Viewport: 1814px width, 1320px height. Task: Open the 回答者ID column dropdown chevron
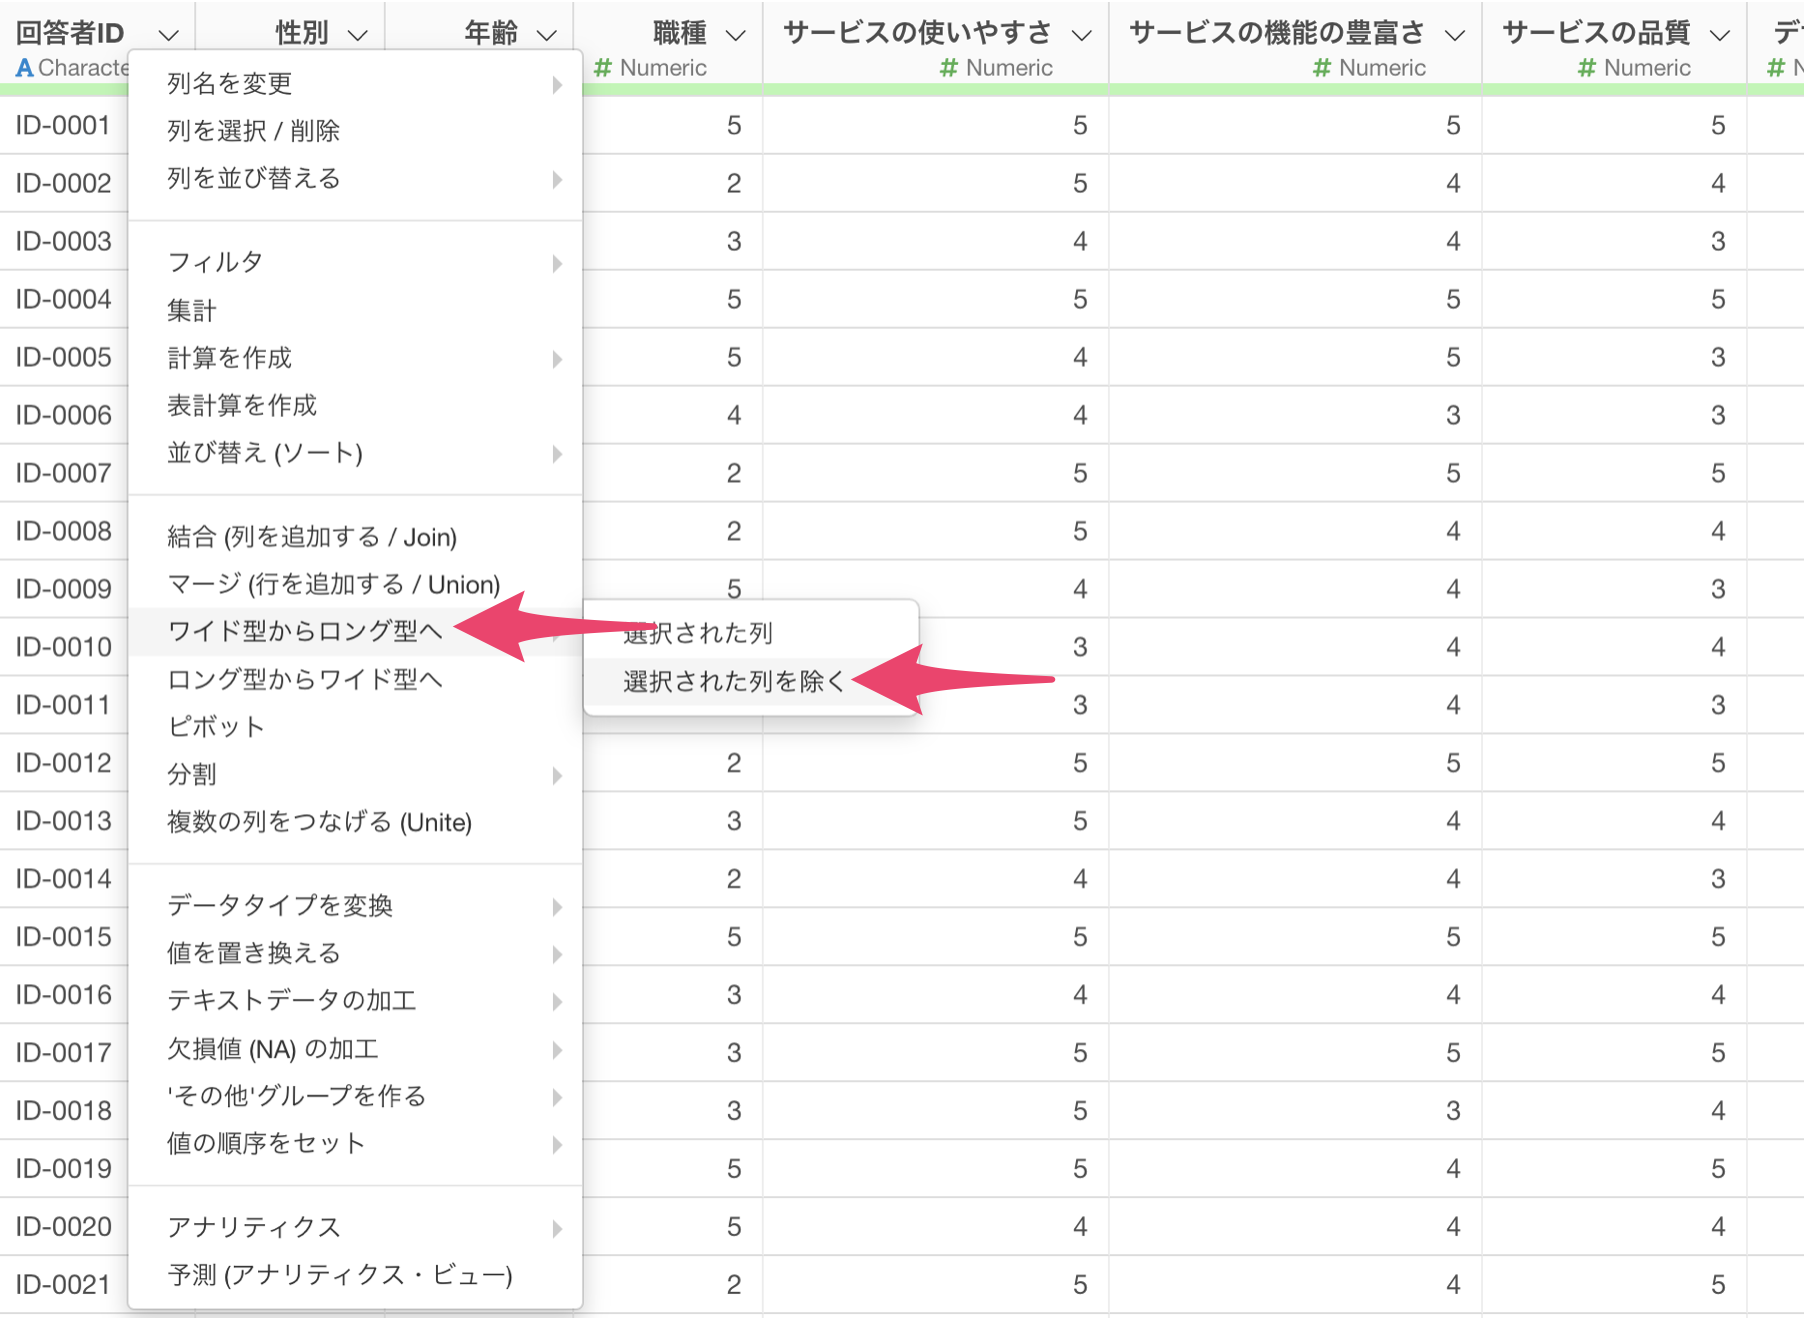pos(168,35)
